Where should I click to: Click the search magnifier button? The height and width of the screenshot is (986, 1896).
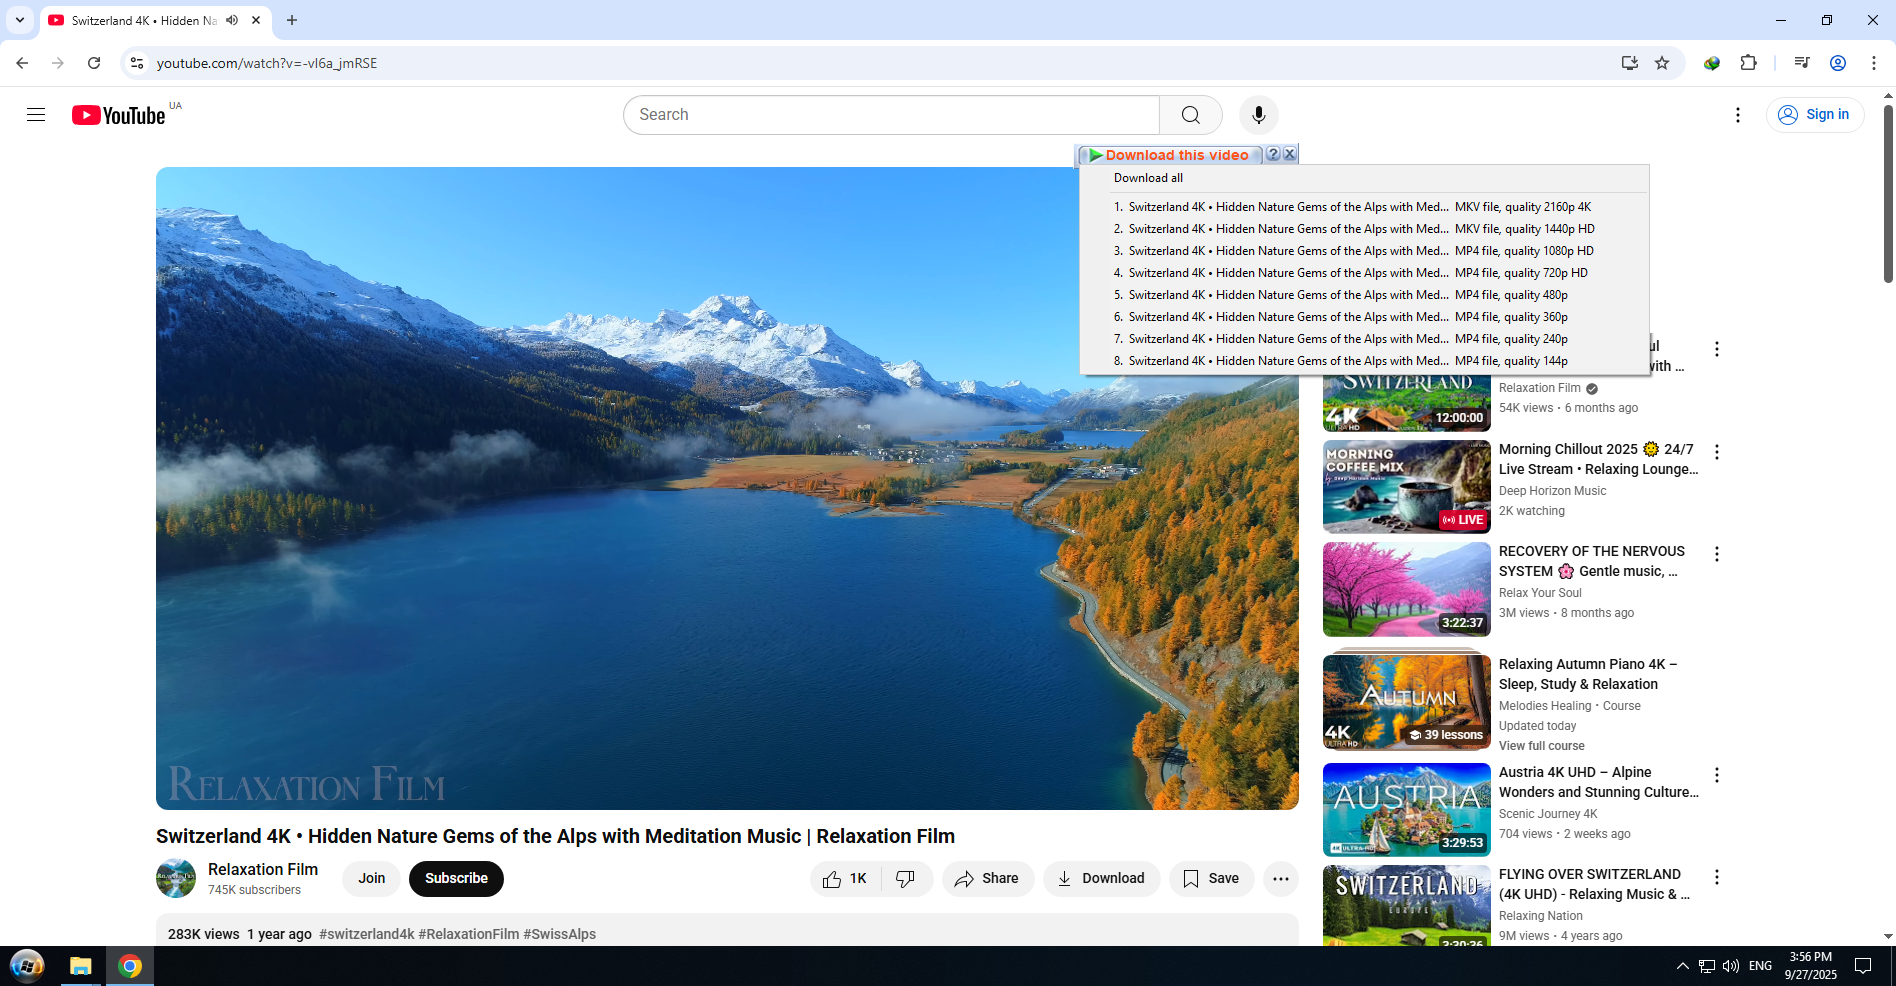pyautogui.click(x=1190, y=115)
